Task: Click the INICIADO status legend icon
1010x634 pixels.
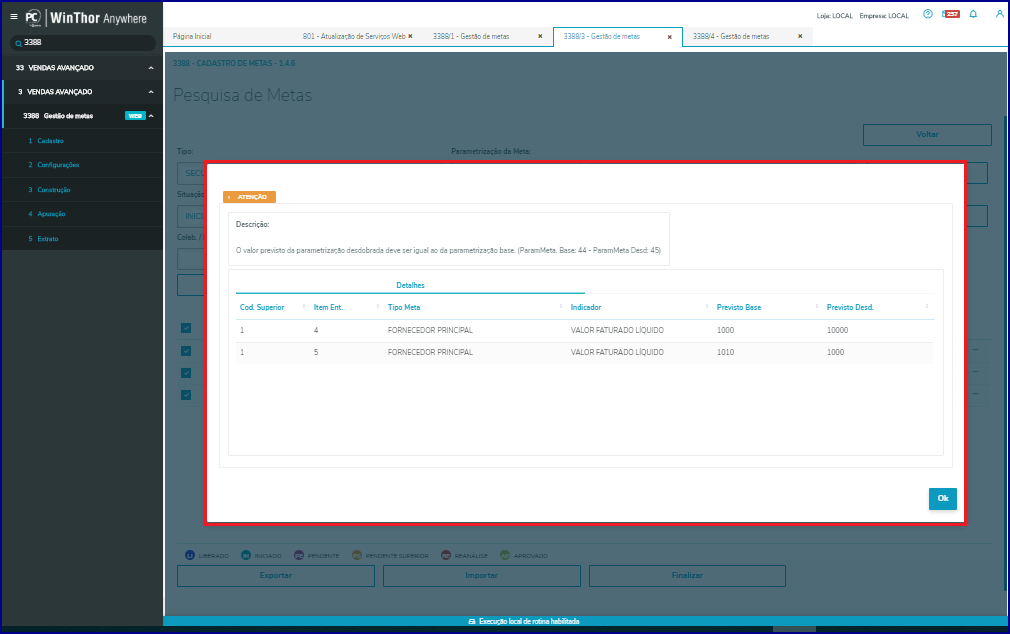Action: pos(246,555)
